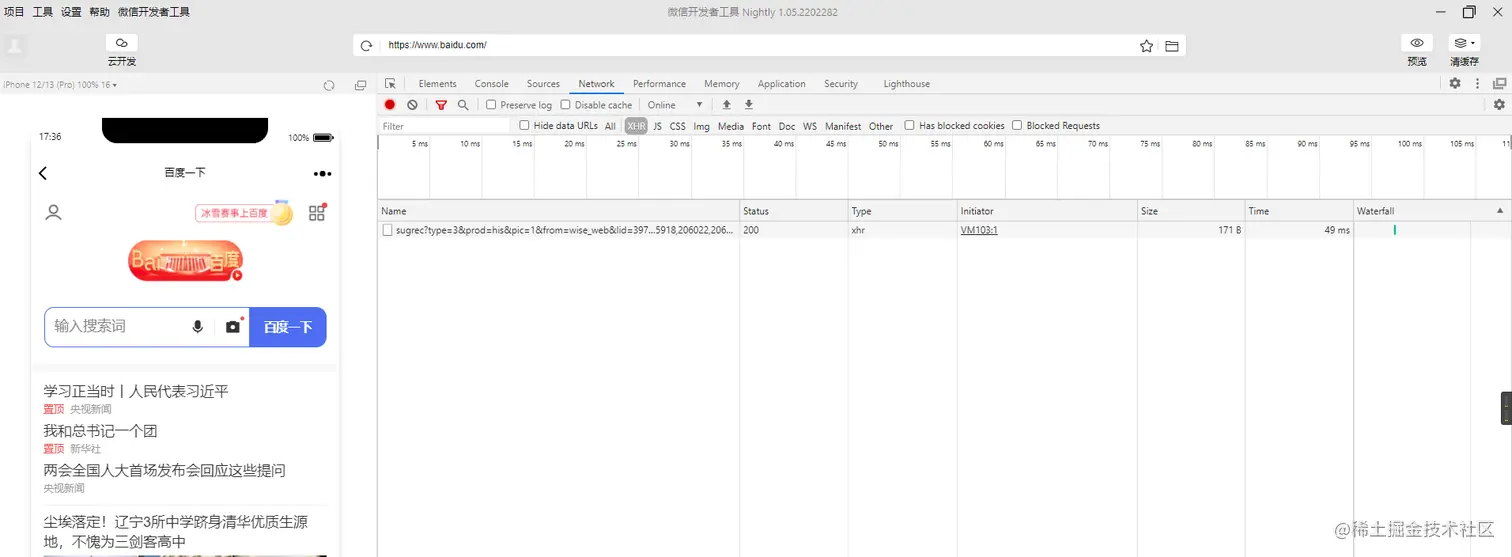Open the iPhone 12/13 (Pro) device dropdown

pyautogui.click(x=60, y=85)
